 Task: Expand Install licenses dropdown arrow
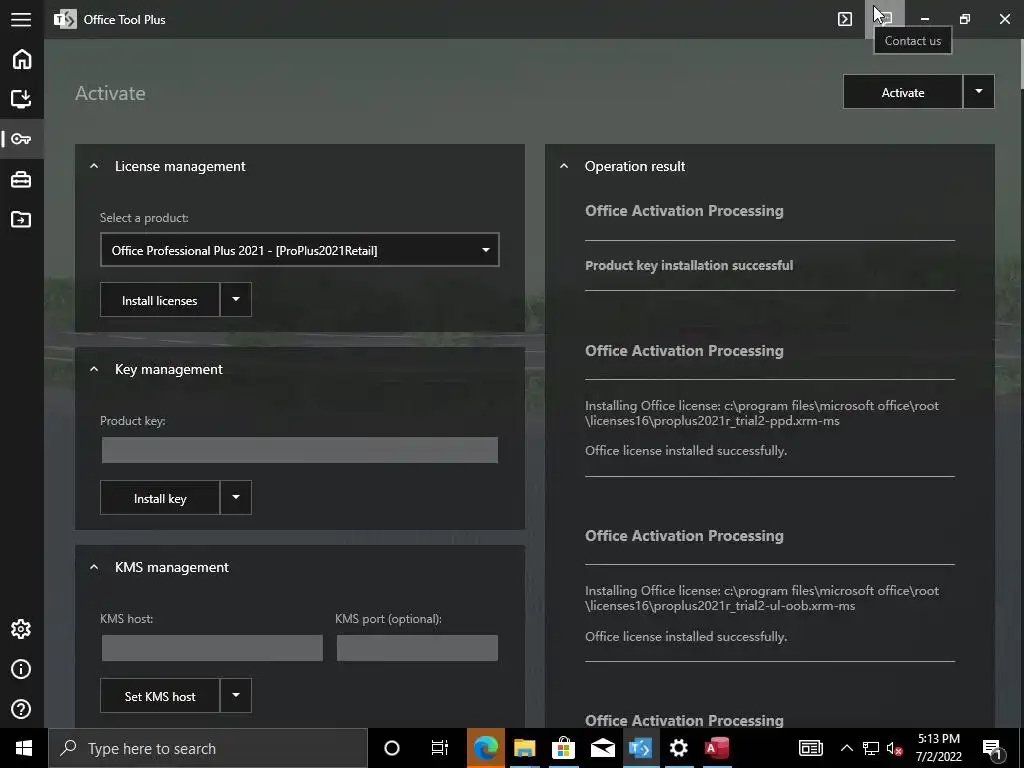pos(236,300)
